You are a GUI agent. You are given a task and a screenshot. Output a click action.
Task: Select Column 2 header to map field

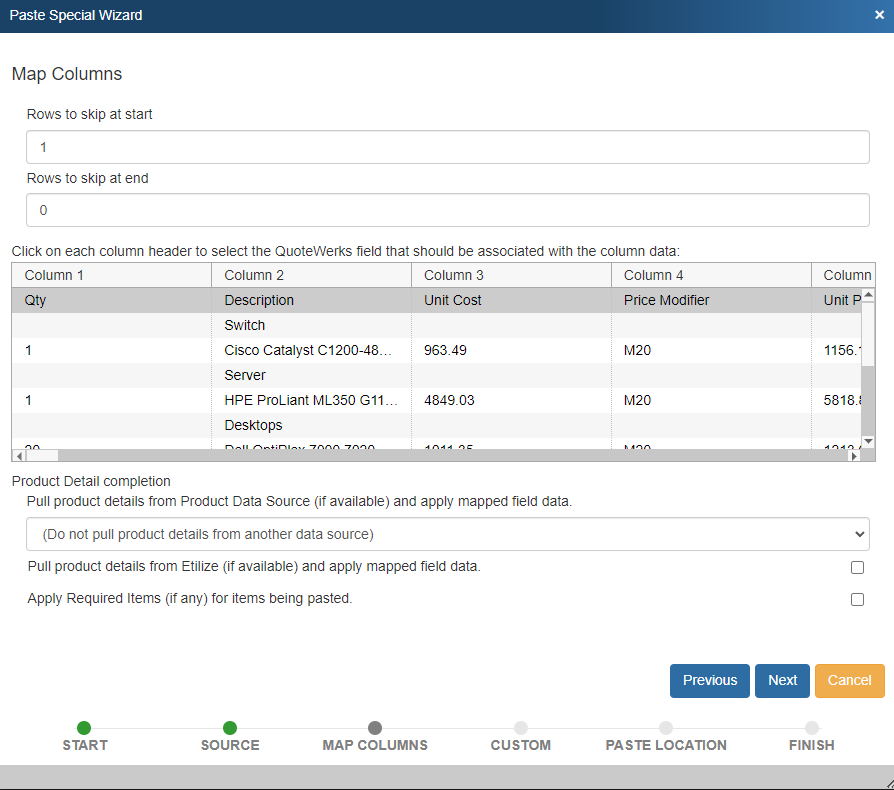coord(311,275)
